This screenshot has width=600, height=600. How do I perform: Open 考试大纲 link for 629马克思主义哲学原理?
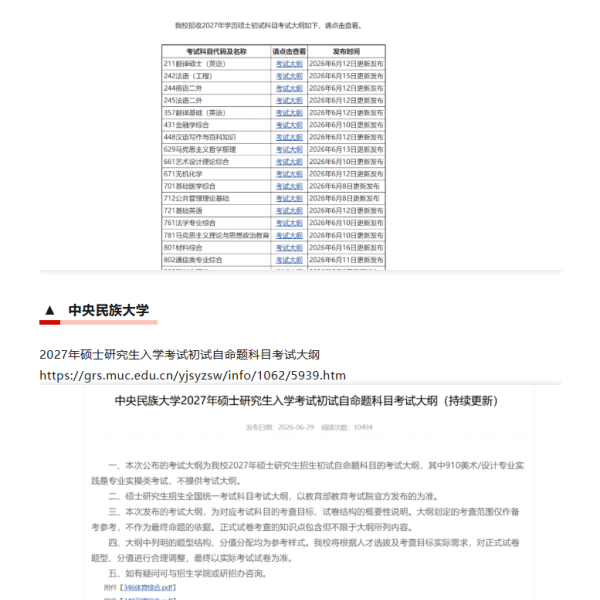click(x=289, y=150)
